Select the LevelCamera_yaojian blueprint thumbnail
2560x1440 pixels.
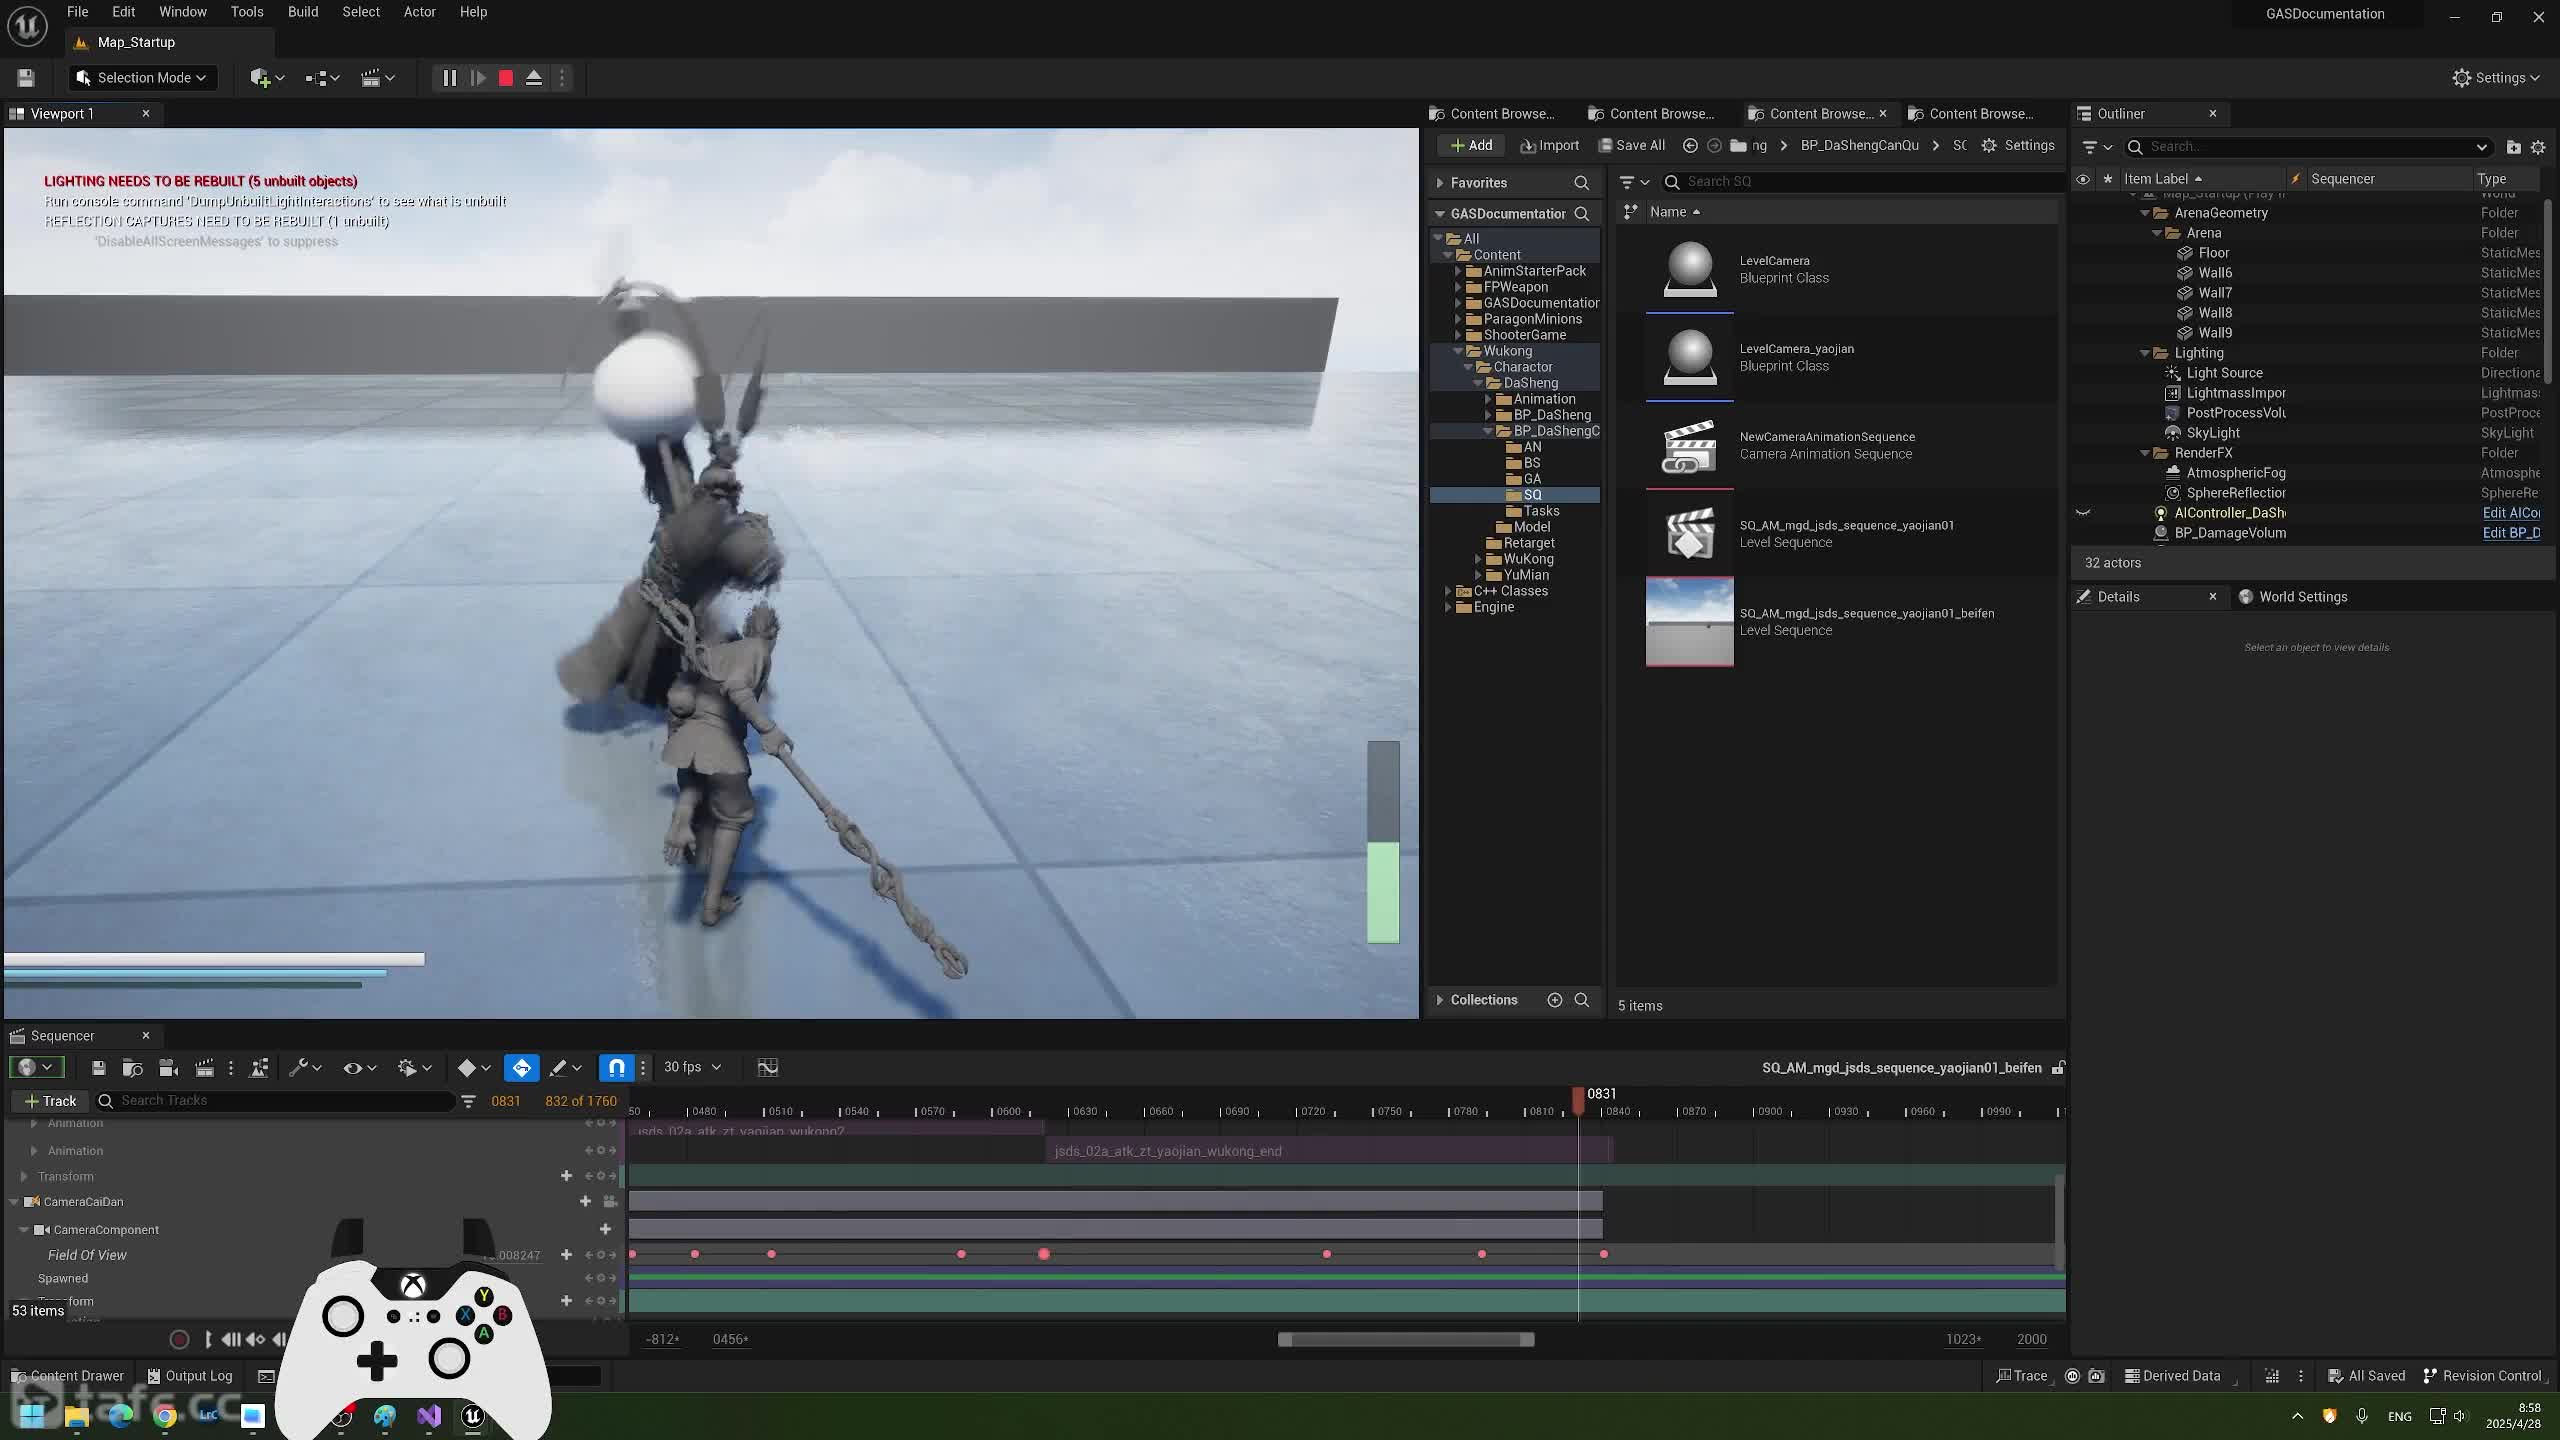click(x=1690, y=357)
